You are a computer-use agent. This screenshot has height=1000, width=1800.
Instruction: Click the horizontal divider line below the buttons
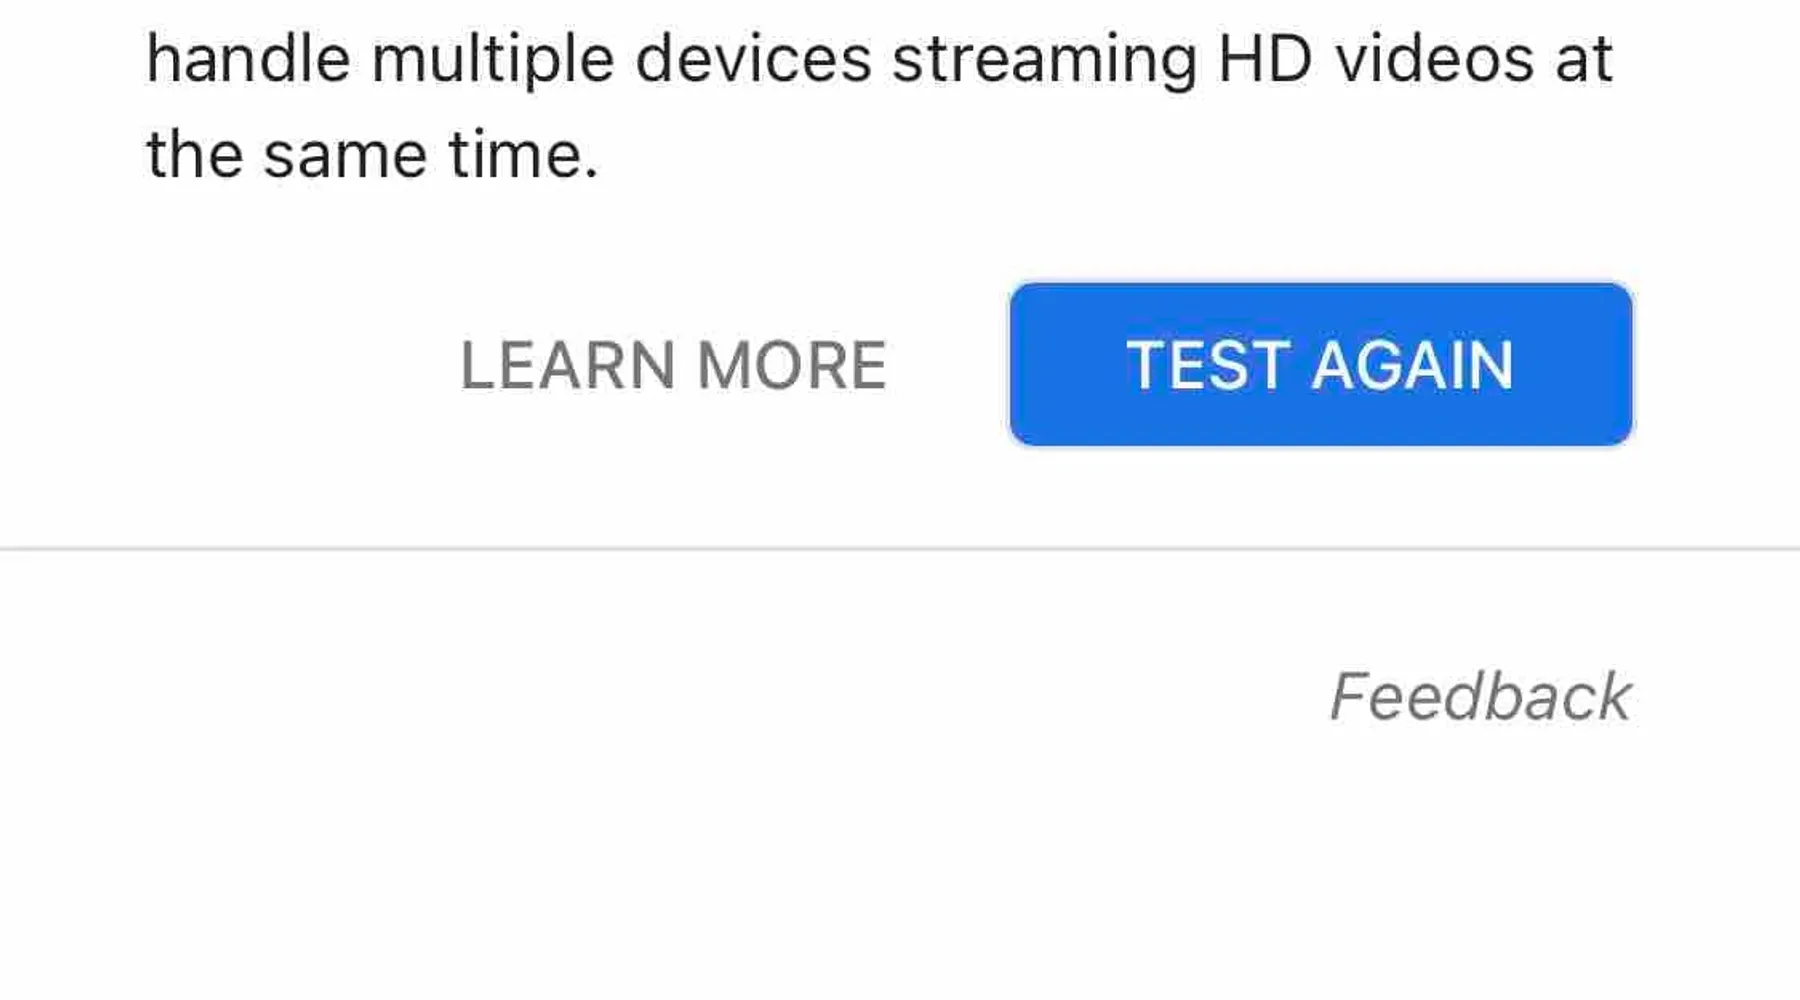(900, 549)
